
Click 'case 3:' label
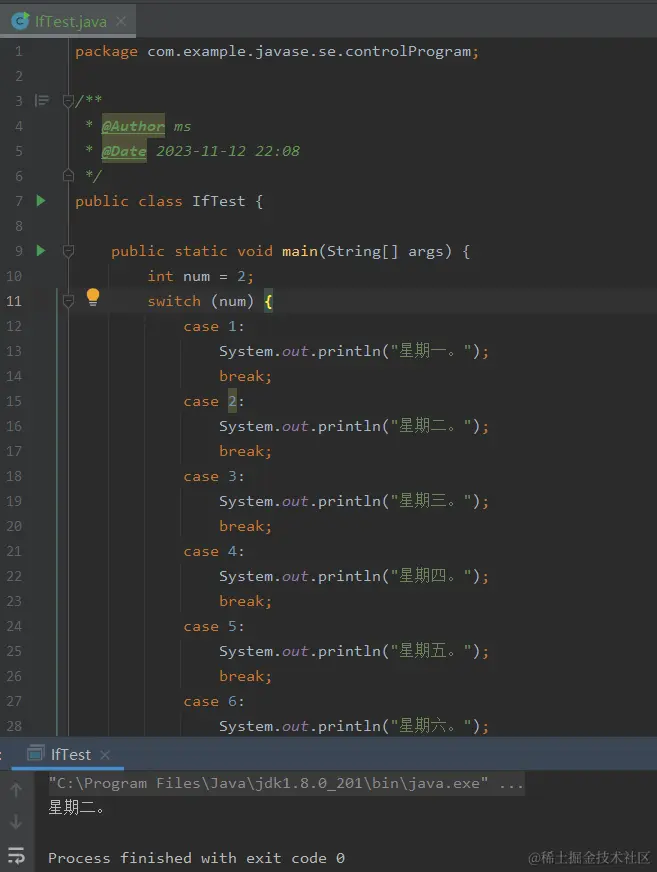(x=214, y=477)
